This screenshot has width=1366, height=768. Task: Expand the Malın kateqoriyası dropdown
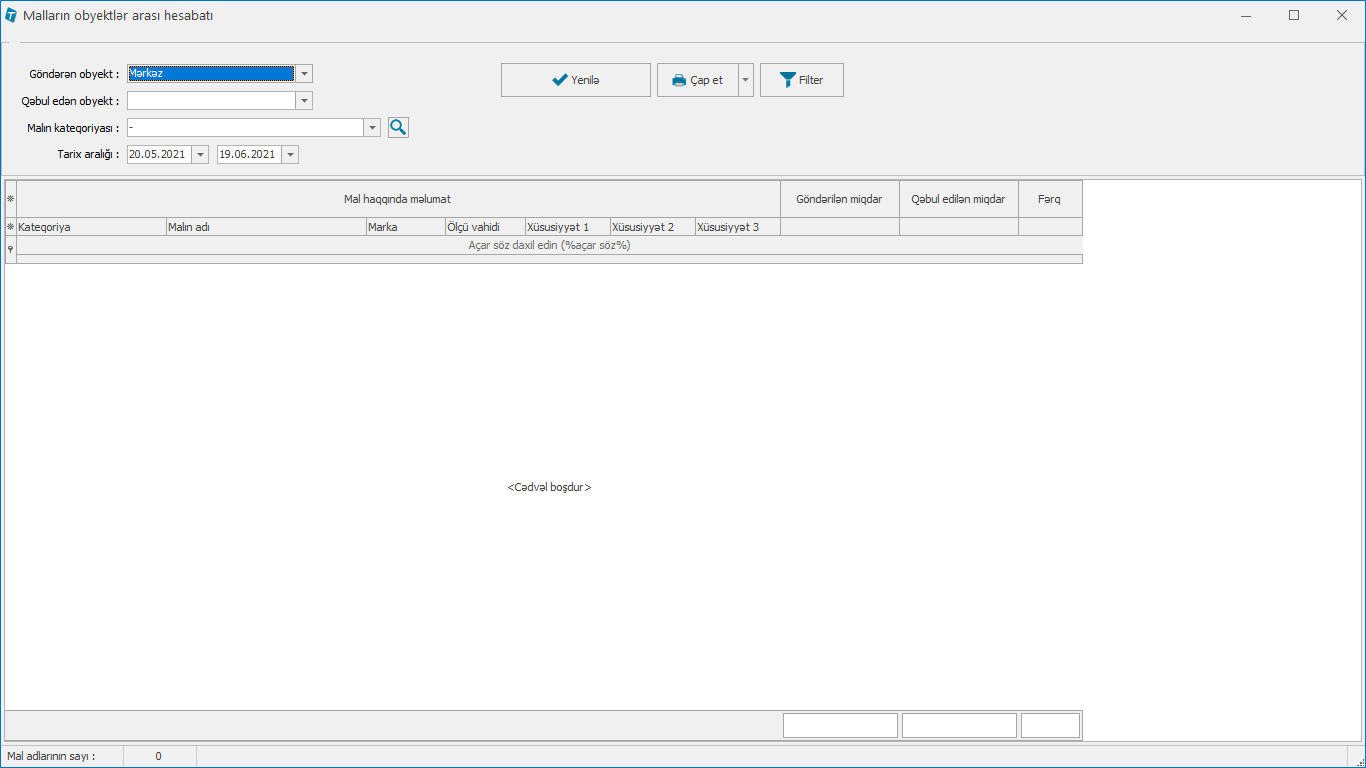(x=373, y=127)
